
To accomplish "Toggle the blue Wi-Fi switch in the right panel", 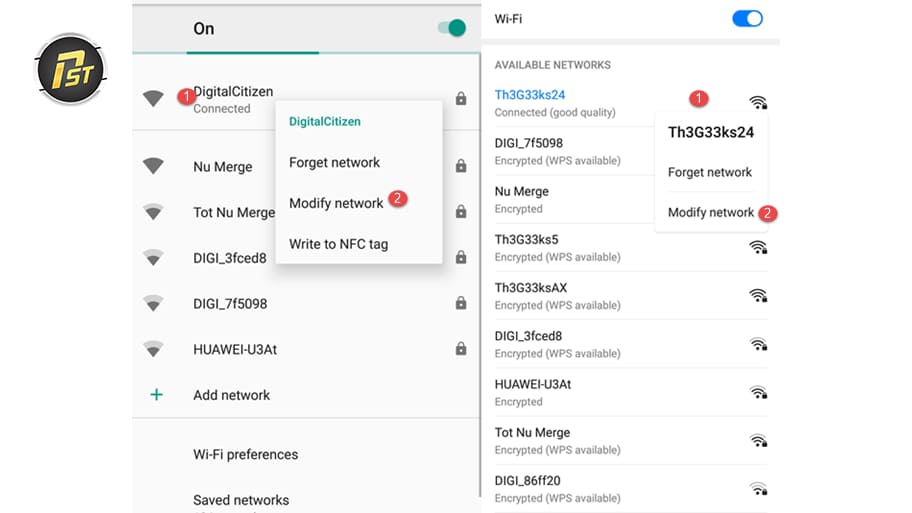I will pos(747,19).
